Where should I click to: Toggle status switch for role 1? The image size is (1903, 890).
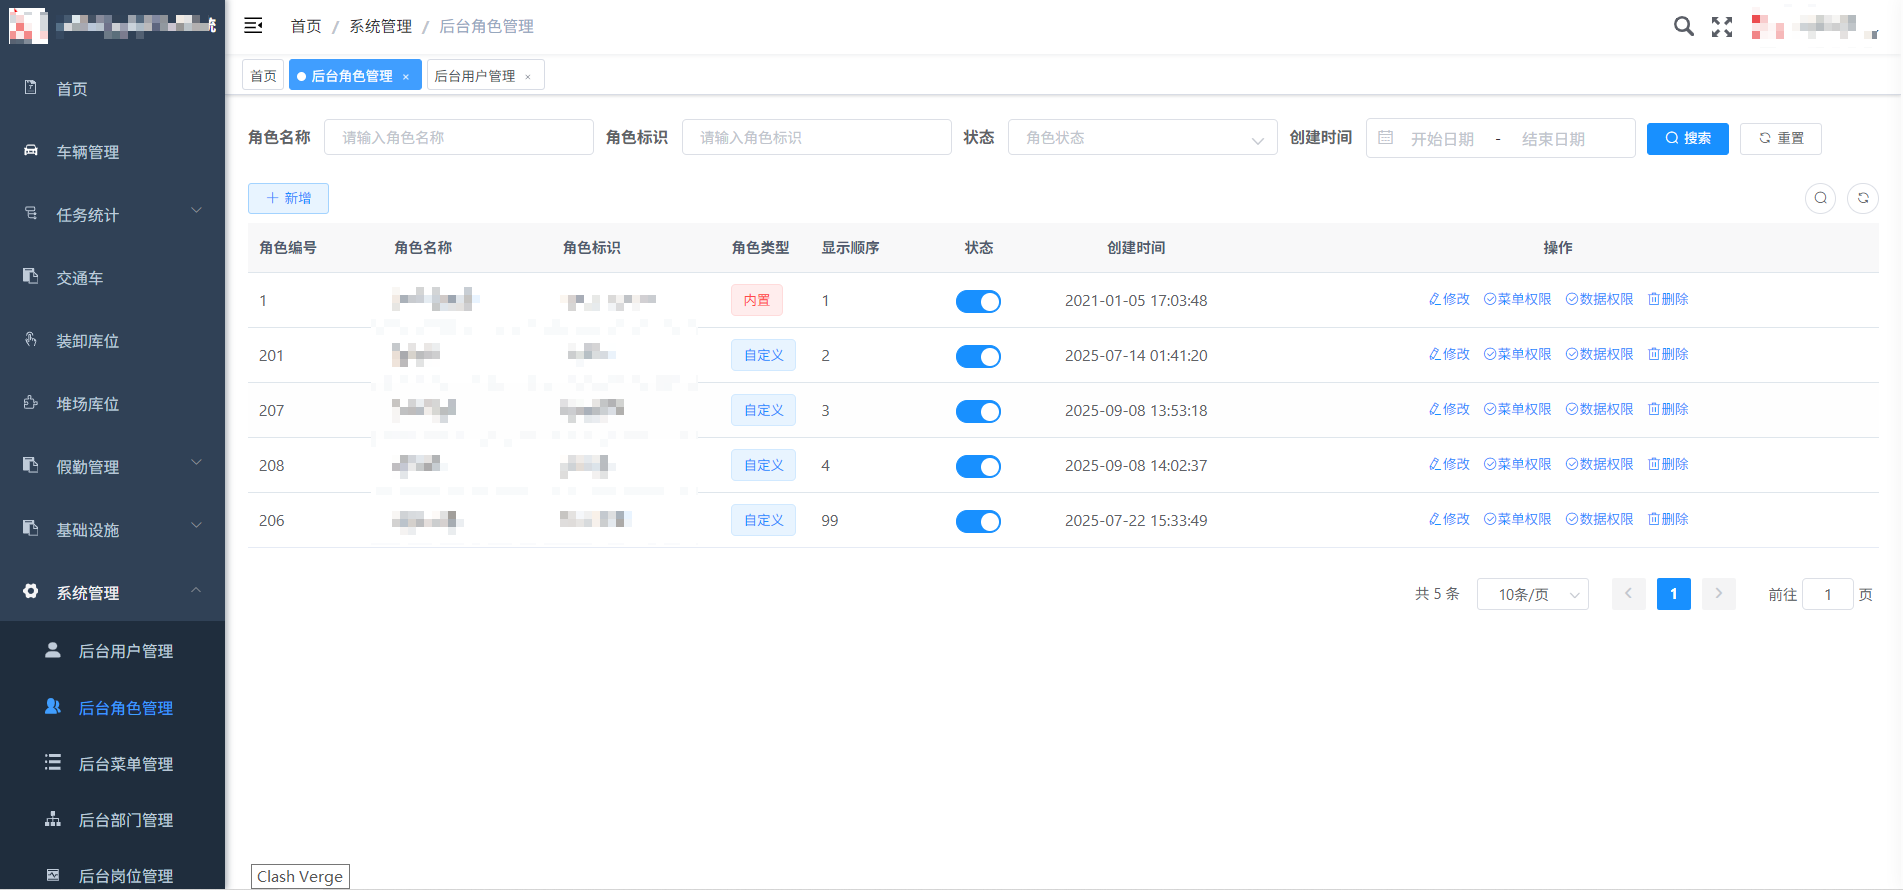[x=978, y=301]
